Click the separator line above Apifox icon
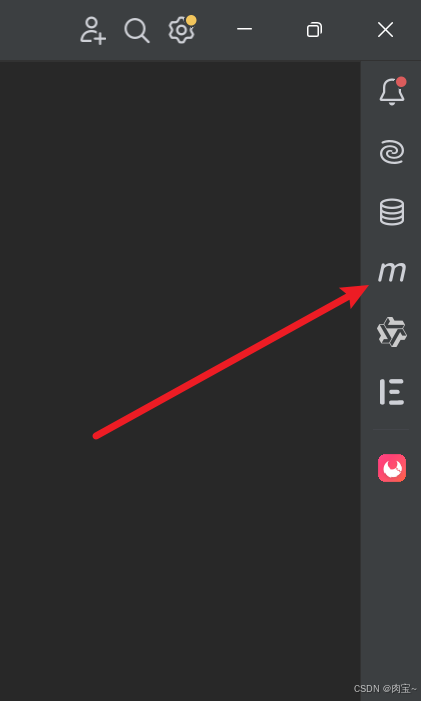 [x=391, y=430]
